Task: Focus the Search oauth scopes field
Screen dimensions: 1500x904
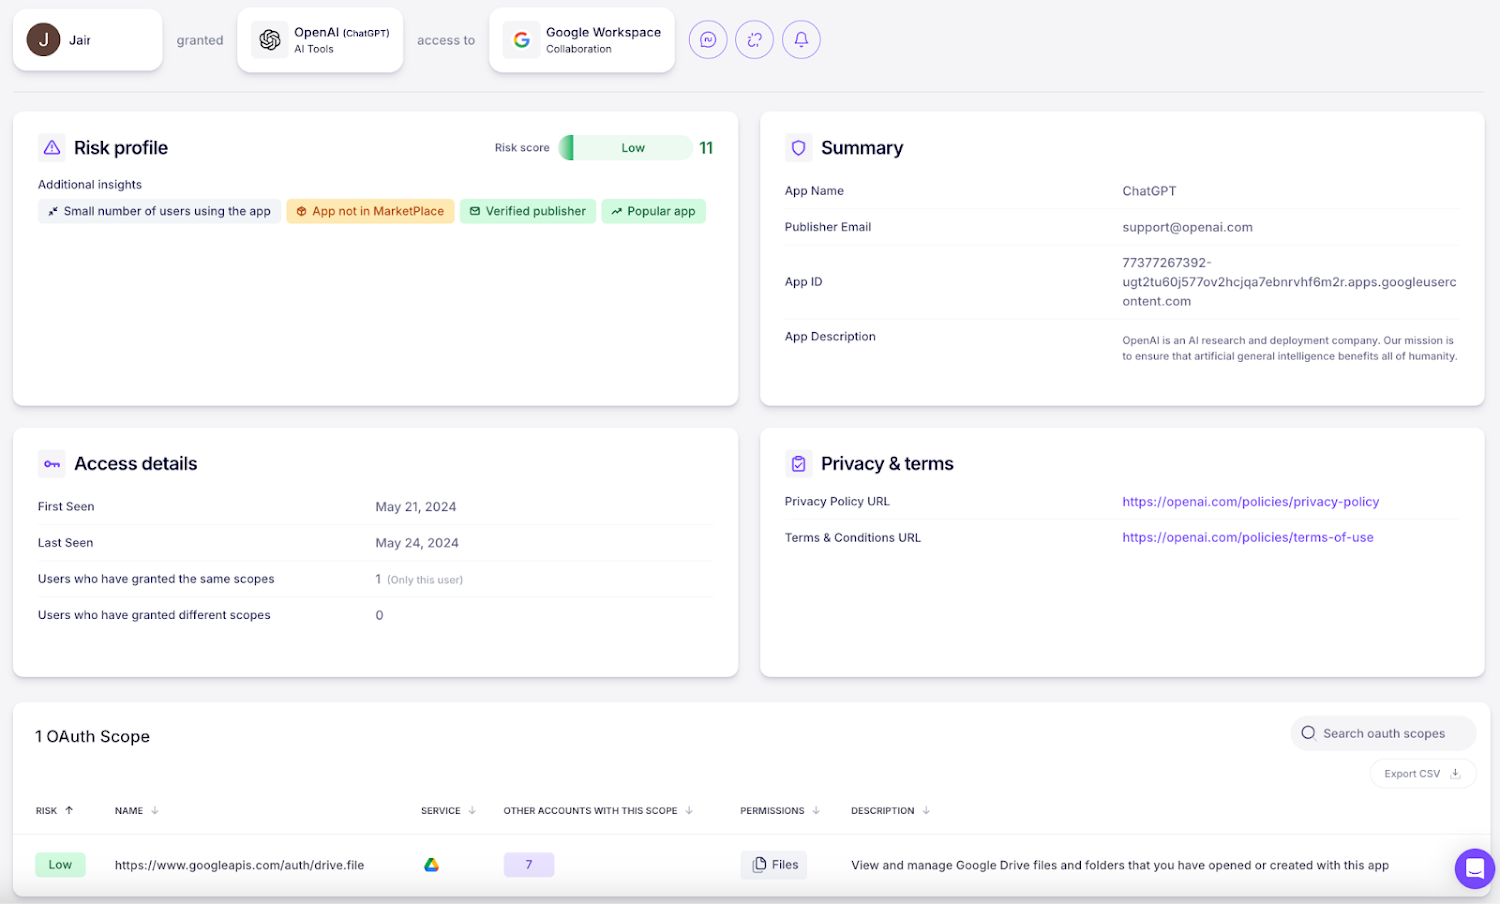Action: (x=1383, y=734)
